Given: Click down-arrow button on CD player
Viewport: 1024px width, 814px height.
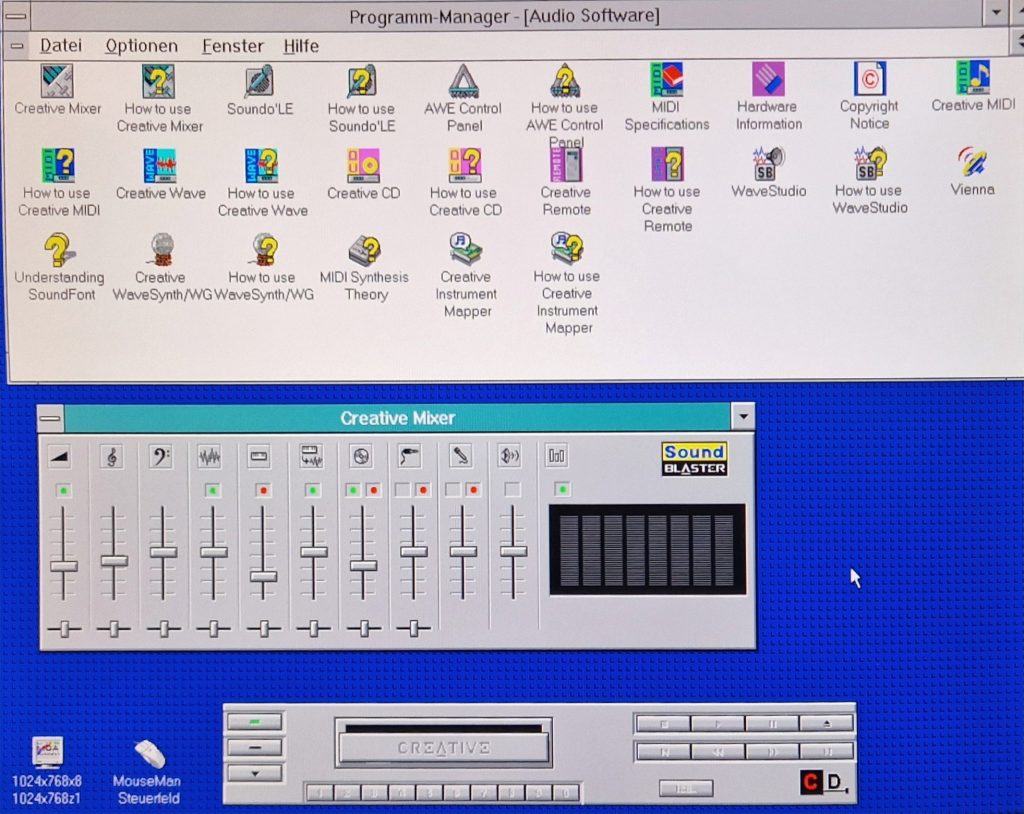Looking at the screenshot, I should (x=255, y=773).
